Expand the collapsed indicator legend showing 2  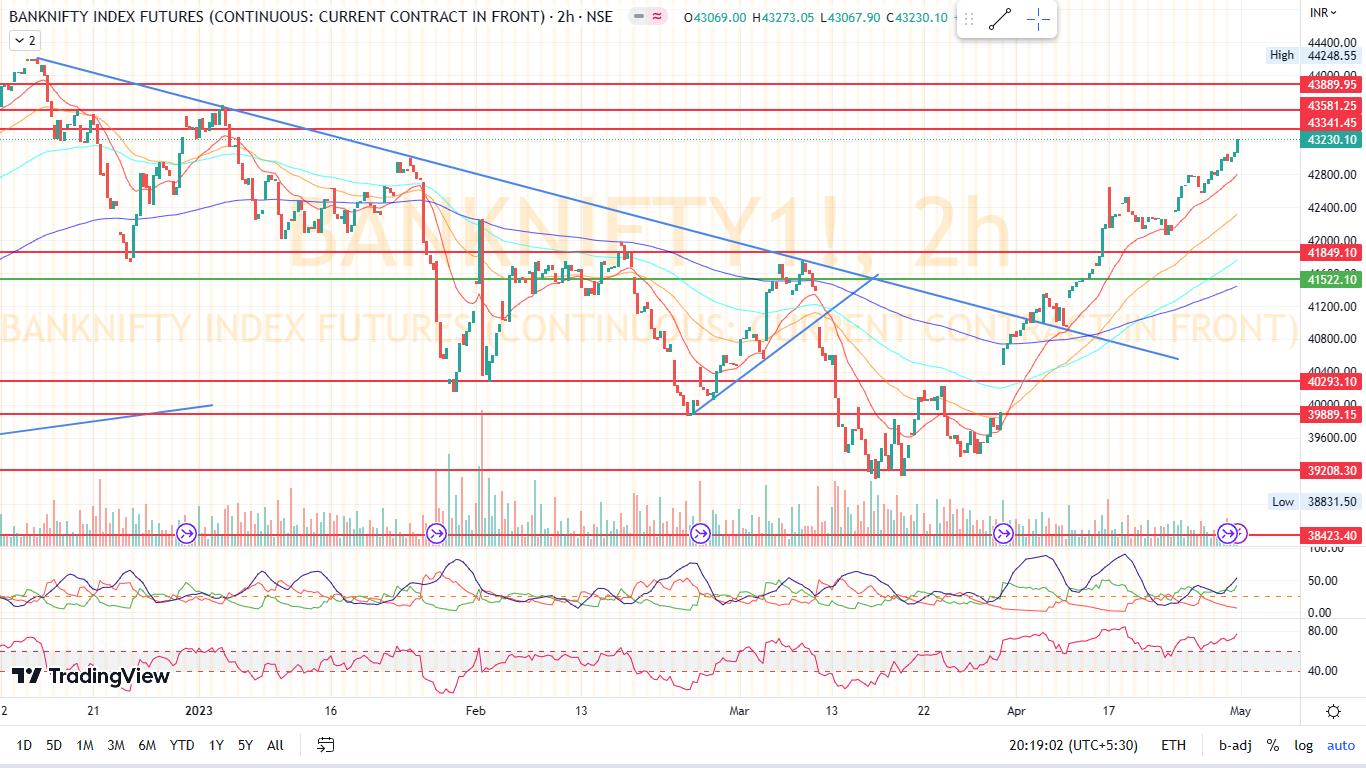[24, 40]
